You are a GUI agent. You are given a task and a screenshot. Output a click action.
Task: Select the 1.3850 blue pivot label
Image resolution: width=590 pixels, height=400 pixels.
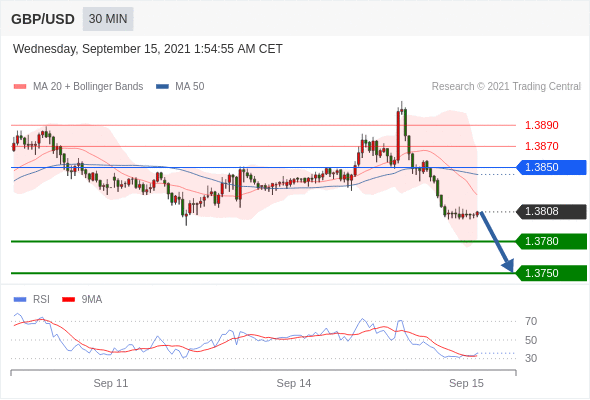pyautogui.click(x=551, y=167)
